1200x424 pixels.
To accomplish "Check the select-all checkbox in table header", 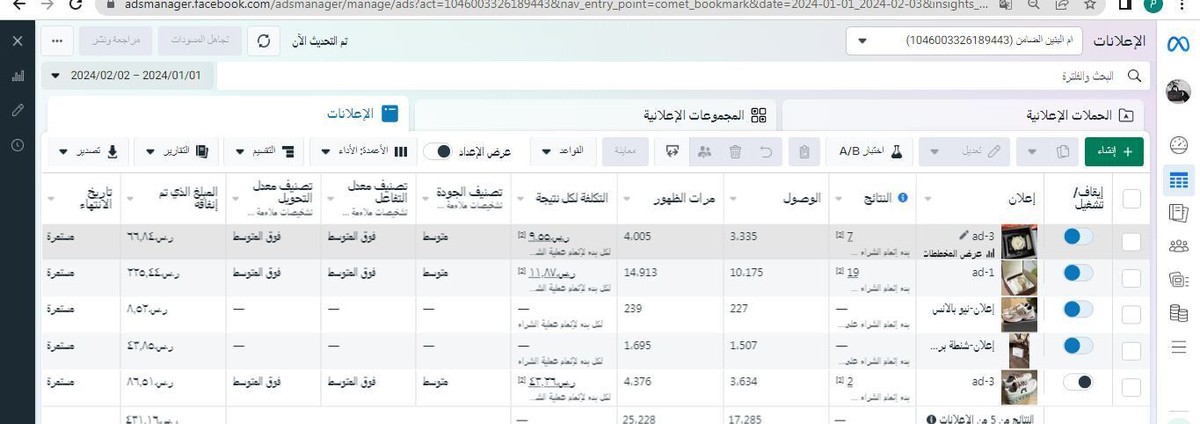I will tap(1131, 199).
